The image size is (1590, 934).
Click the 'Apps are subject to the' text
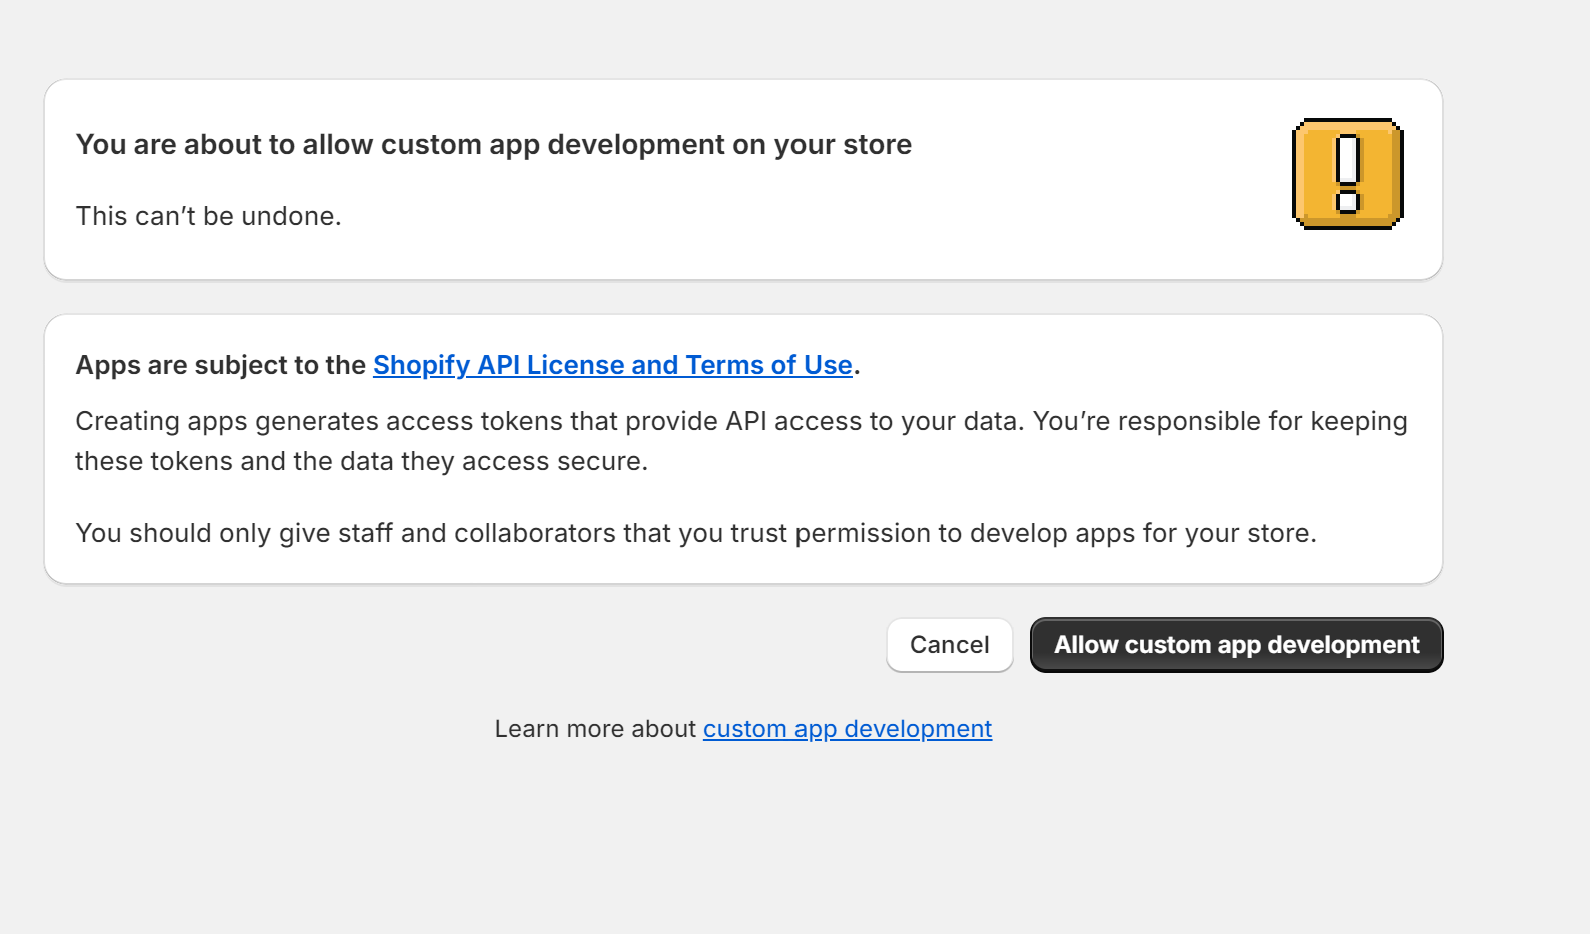pyautogui.click(x=221, y=365)
